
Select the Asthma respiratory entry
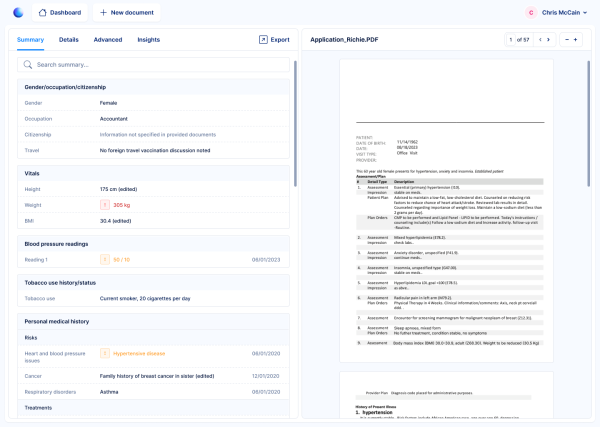[109, 392]
